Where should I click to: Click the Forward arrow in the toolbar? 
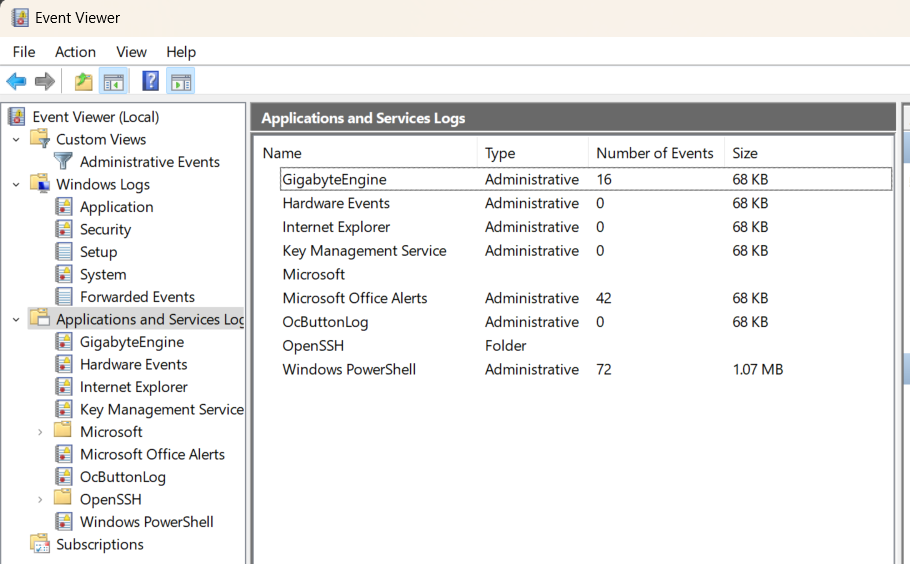(44, 82)
